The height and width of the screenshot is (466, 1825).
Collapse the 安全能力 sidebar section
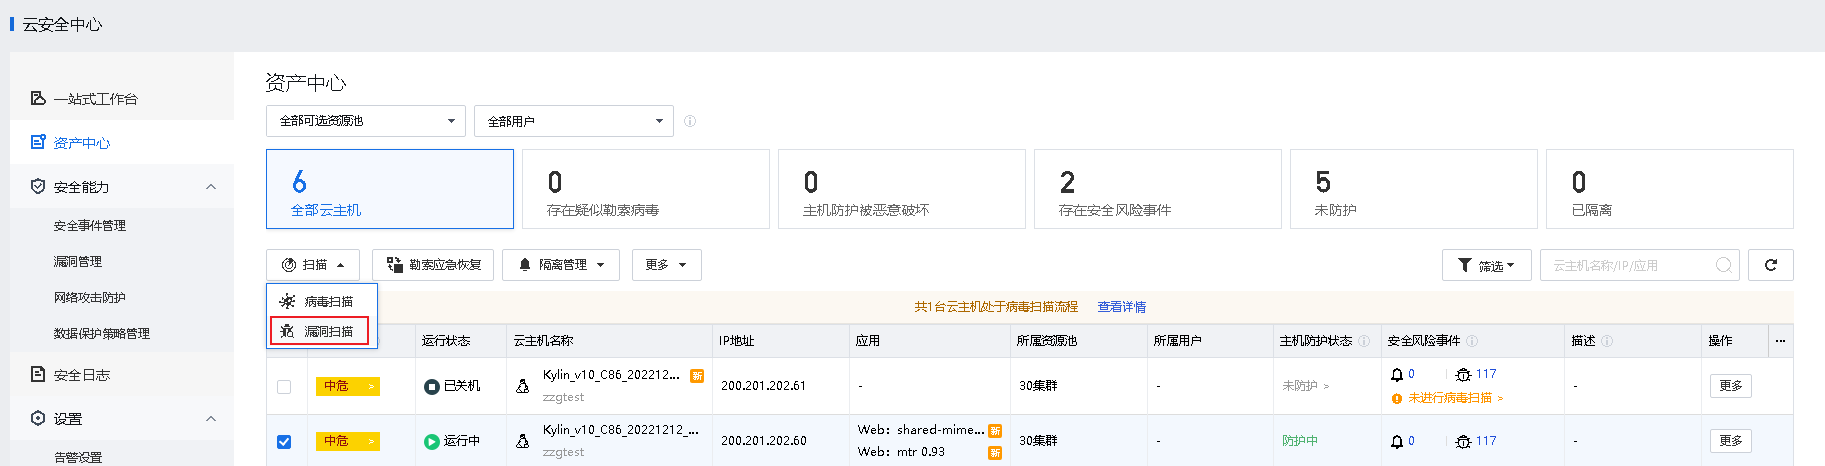pos(211,187)
